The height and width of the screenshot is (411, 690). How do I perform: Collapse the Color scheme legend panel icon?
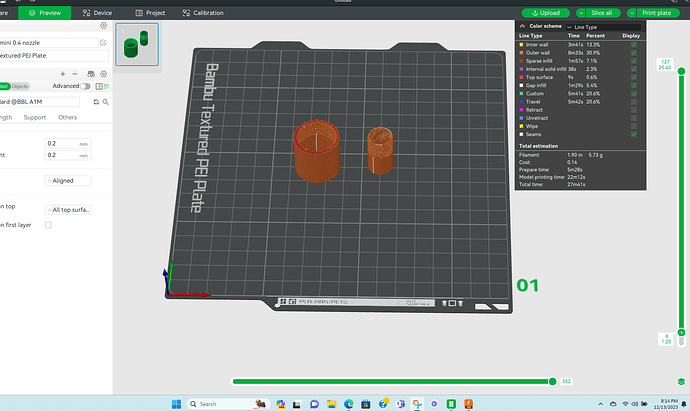(522, 26)
